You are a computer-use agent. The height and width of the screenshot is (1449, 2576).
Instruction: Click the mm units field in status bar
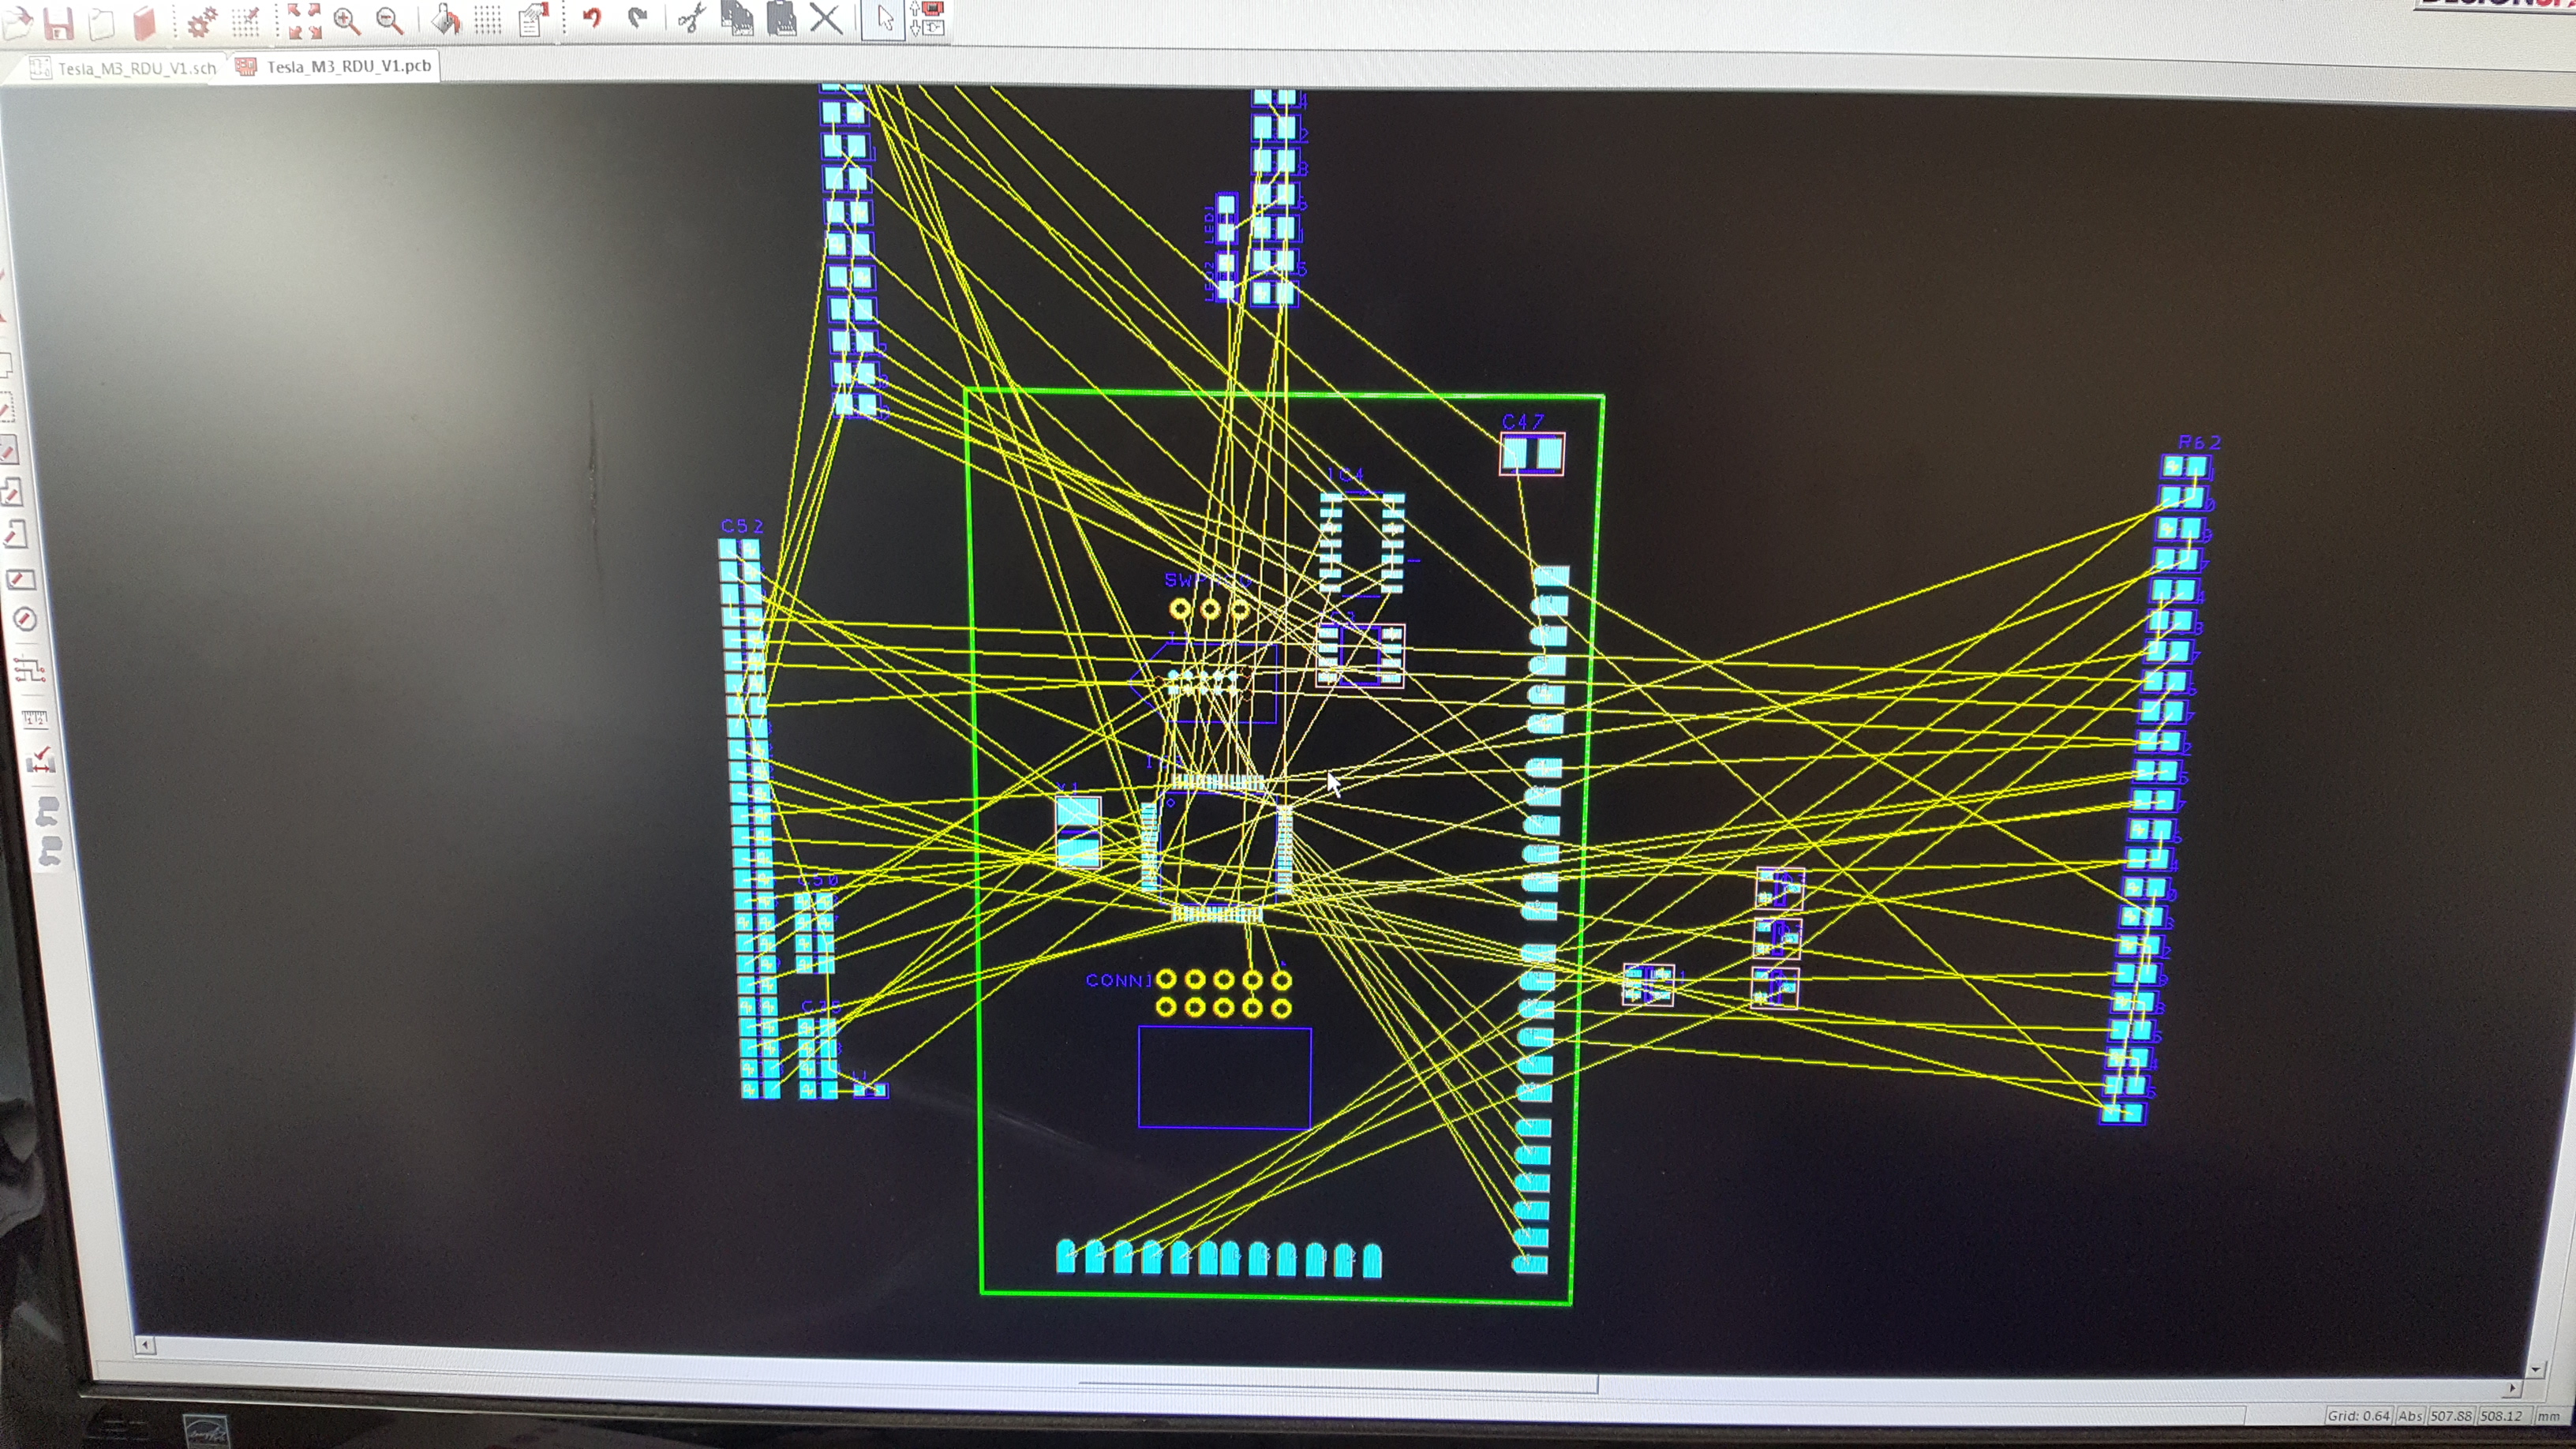pyautogui.click(x=2548, y=1416)
